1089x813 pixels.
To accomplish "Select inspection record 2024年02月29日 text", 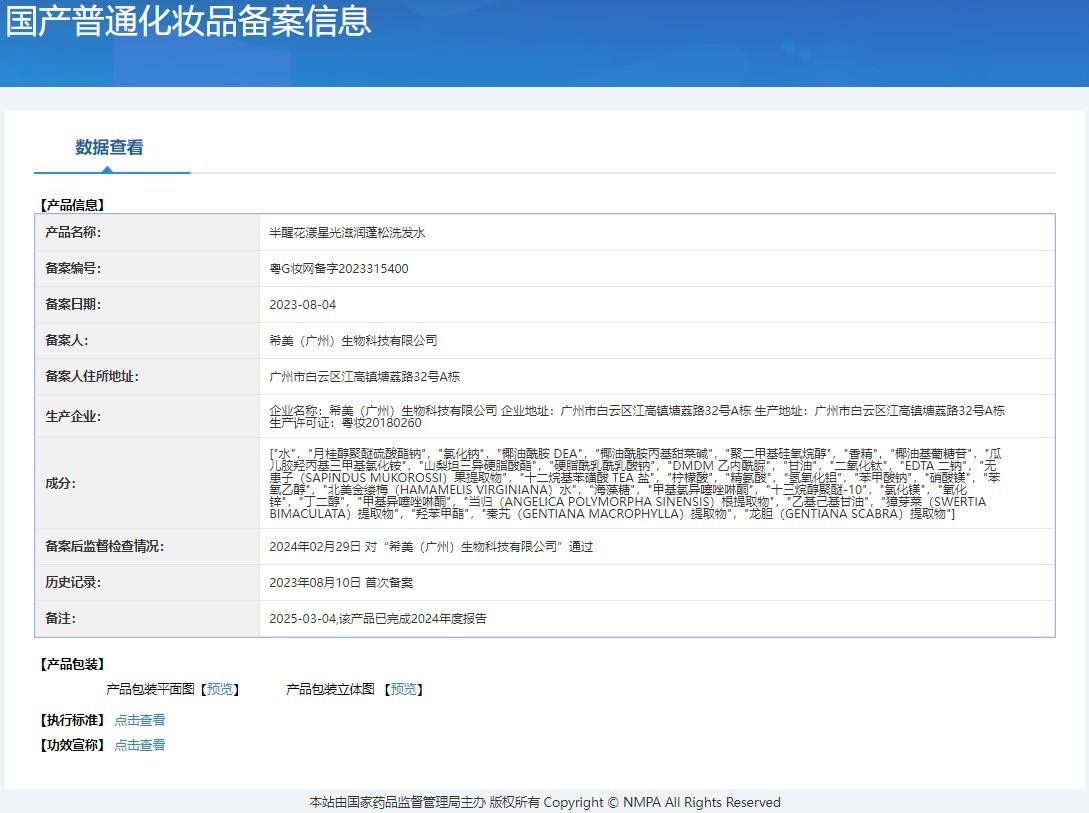I will coord(431,546).
